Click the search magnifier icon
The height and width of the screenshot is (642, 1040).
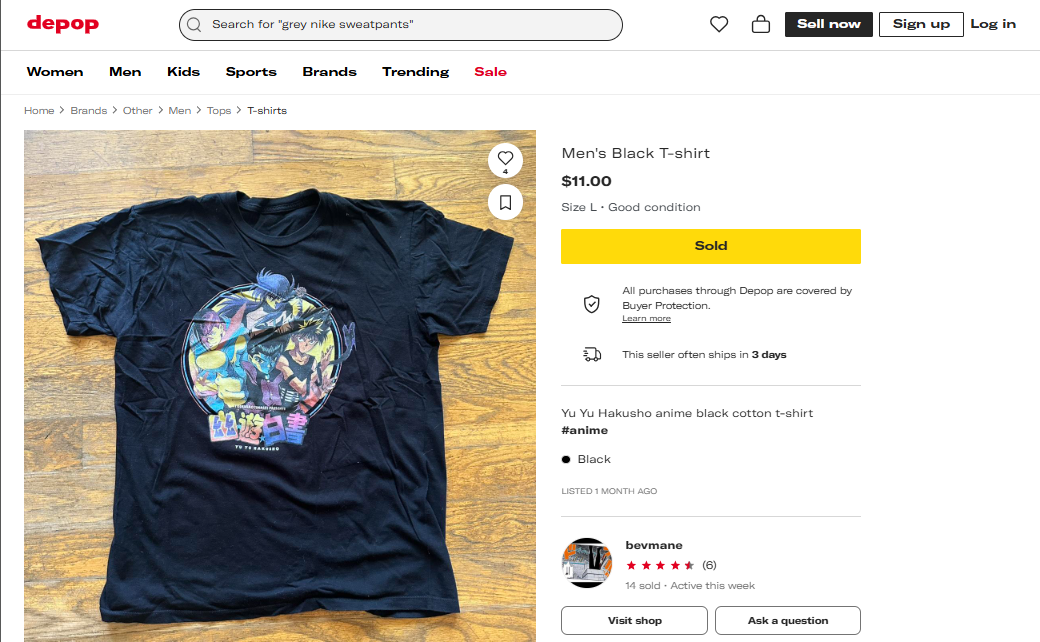[x=194, y=25]
